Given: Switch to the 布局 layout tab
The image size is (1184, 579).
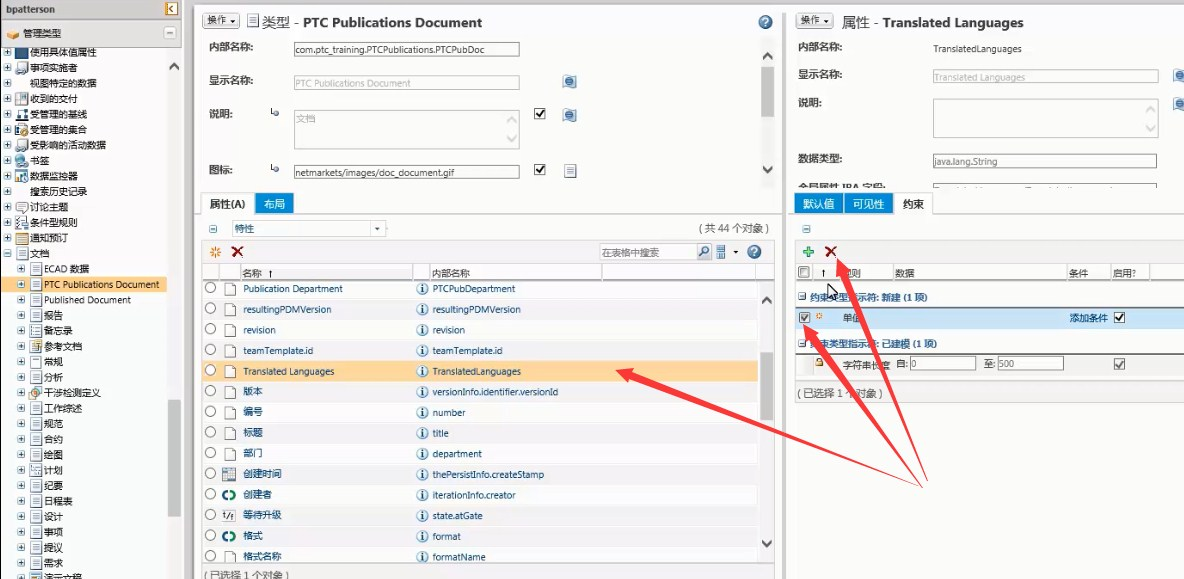Looking at the screenshot, I should click(x=274, y=204).
